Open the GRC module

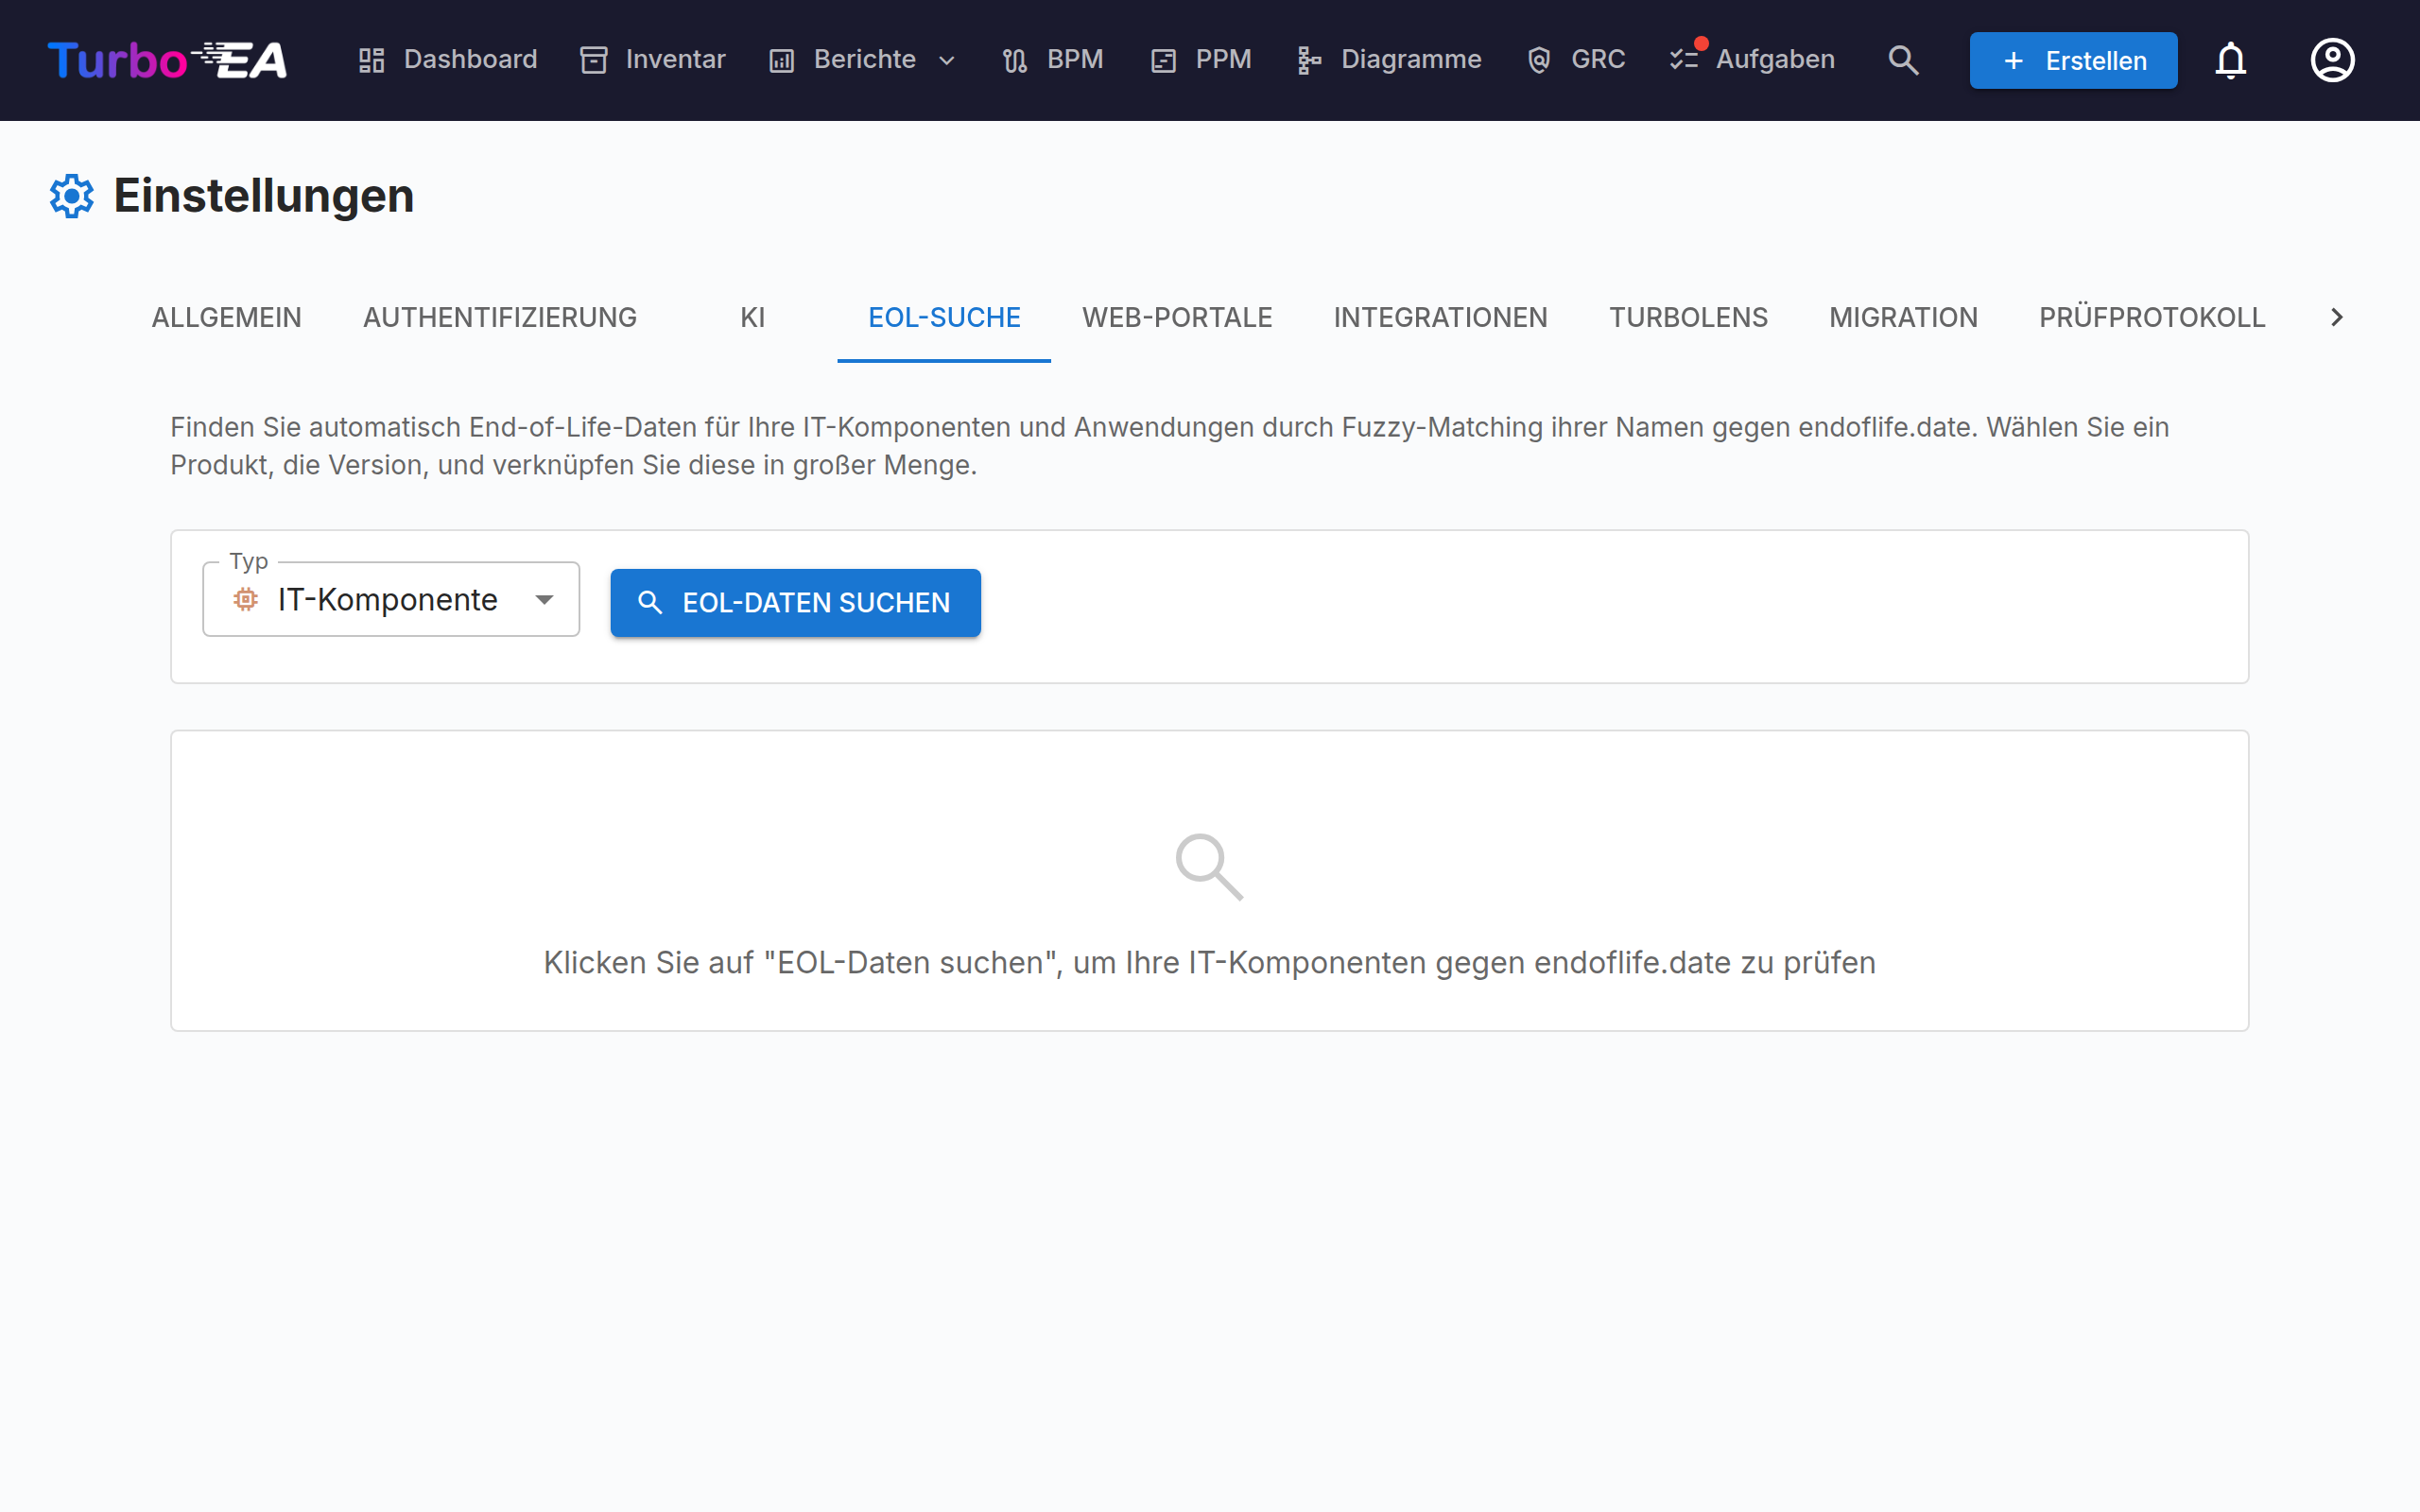coord(1576,60)
